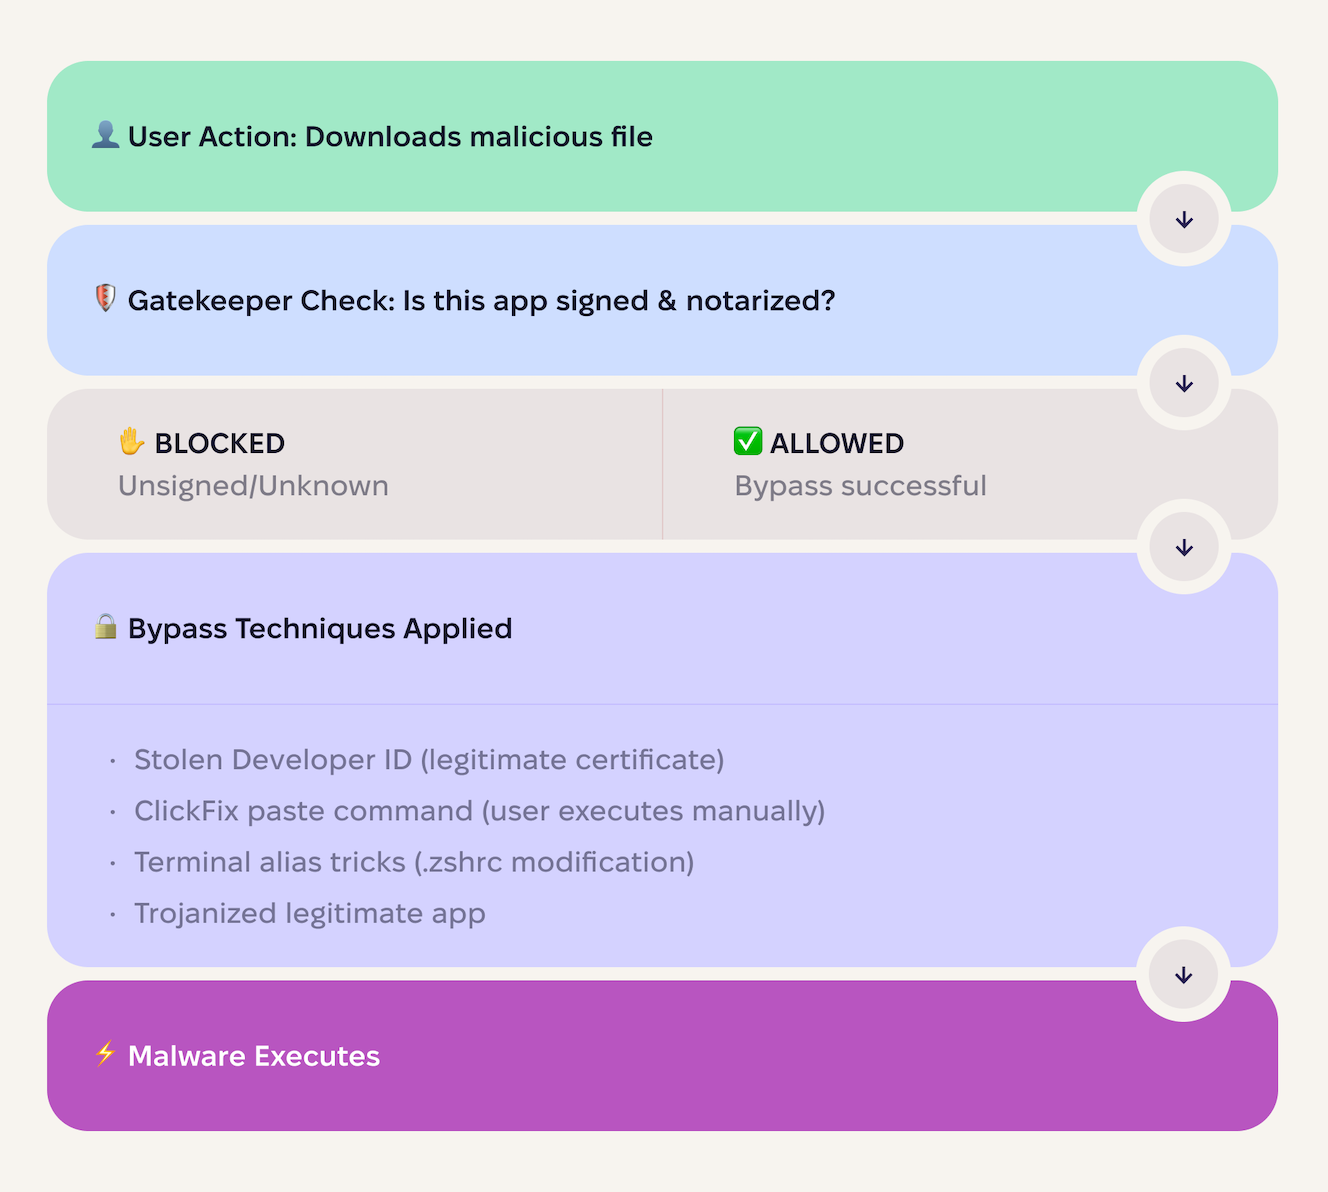Image resolution: width=1328 pixels, height=1192 pixels.
Task: Click the Terminal alias tricks item
Action: click(x=414, y=862)
